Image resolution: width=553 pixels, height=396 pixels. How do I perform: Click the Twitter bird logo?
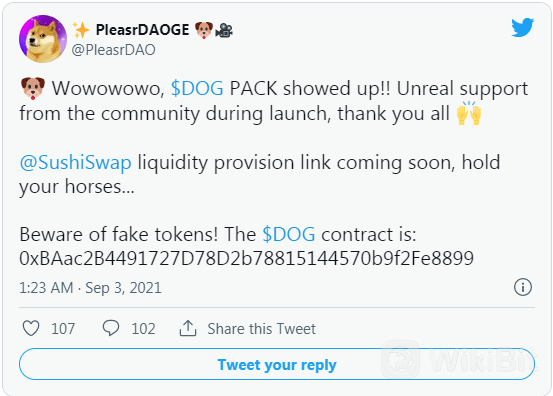[x=523, y=28]
